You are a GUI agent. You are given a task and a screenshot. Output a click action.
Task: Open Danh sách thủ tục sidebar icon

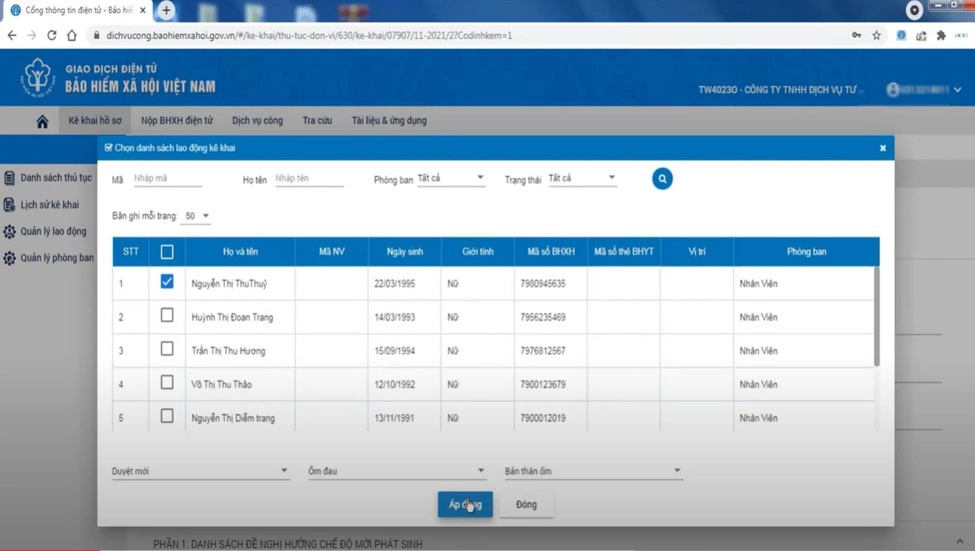(x=9, y=178)
